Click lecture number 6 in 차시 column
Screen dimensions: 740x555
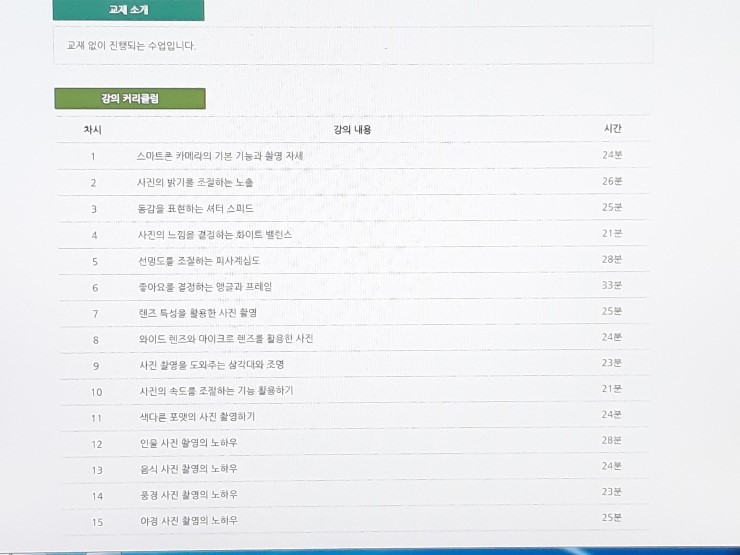coord(95,287)
